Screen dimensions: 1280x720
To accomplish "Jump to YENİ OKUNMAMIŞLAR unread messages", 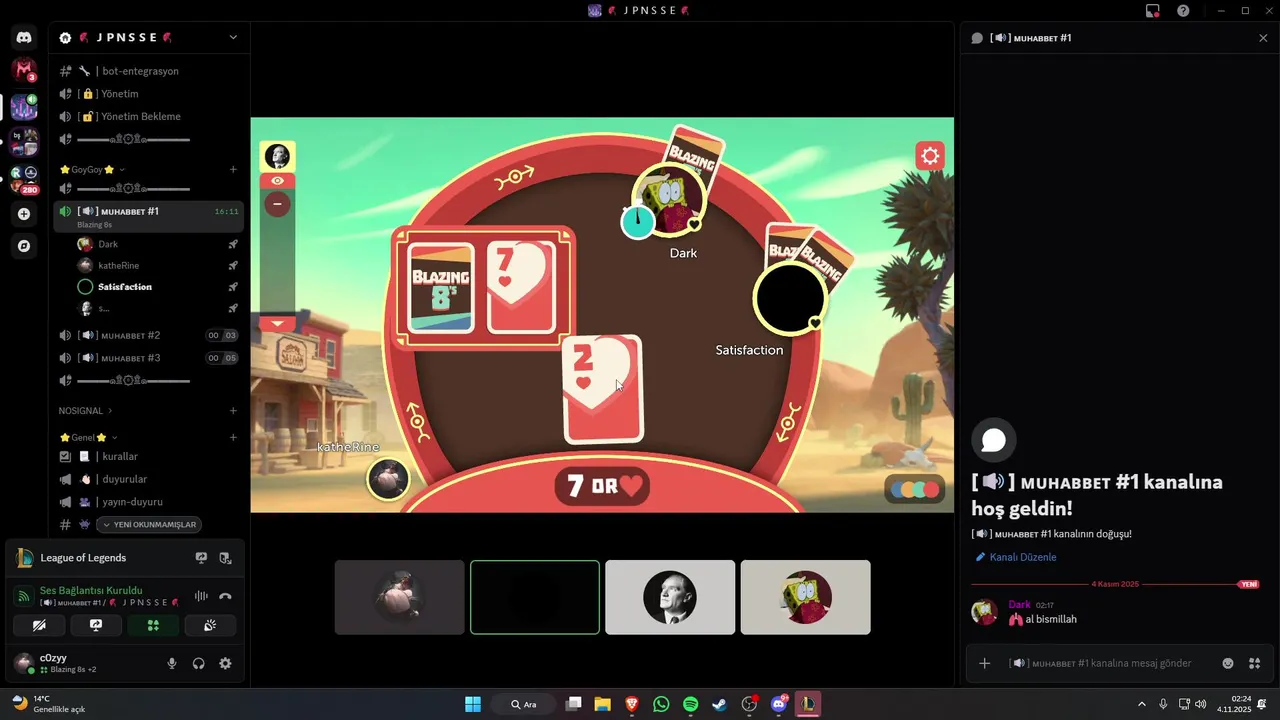I will 149,524.
